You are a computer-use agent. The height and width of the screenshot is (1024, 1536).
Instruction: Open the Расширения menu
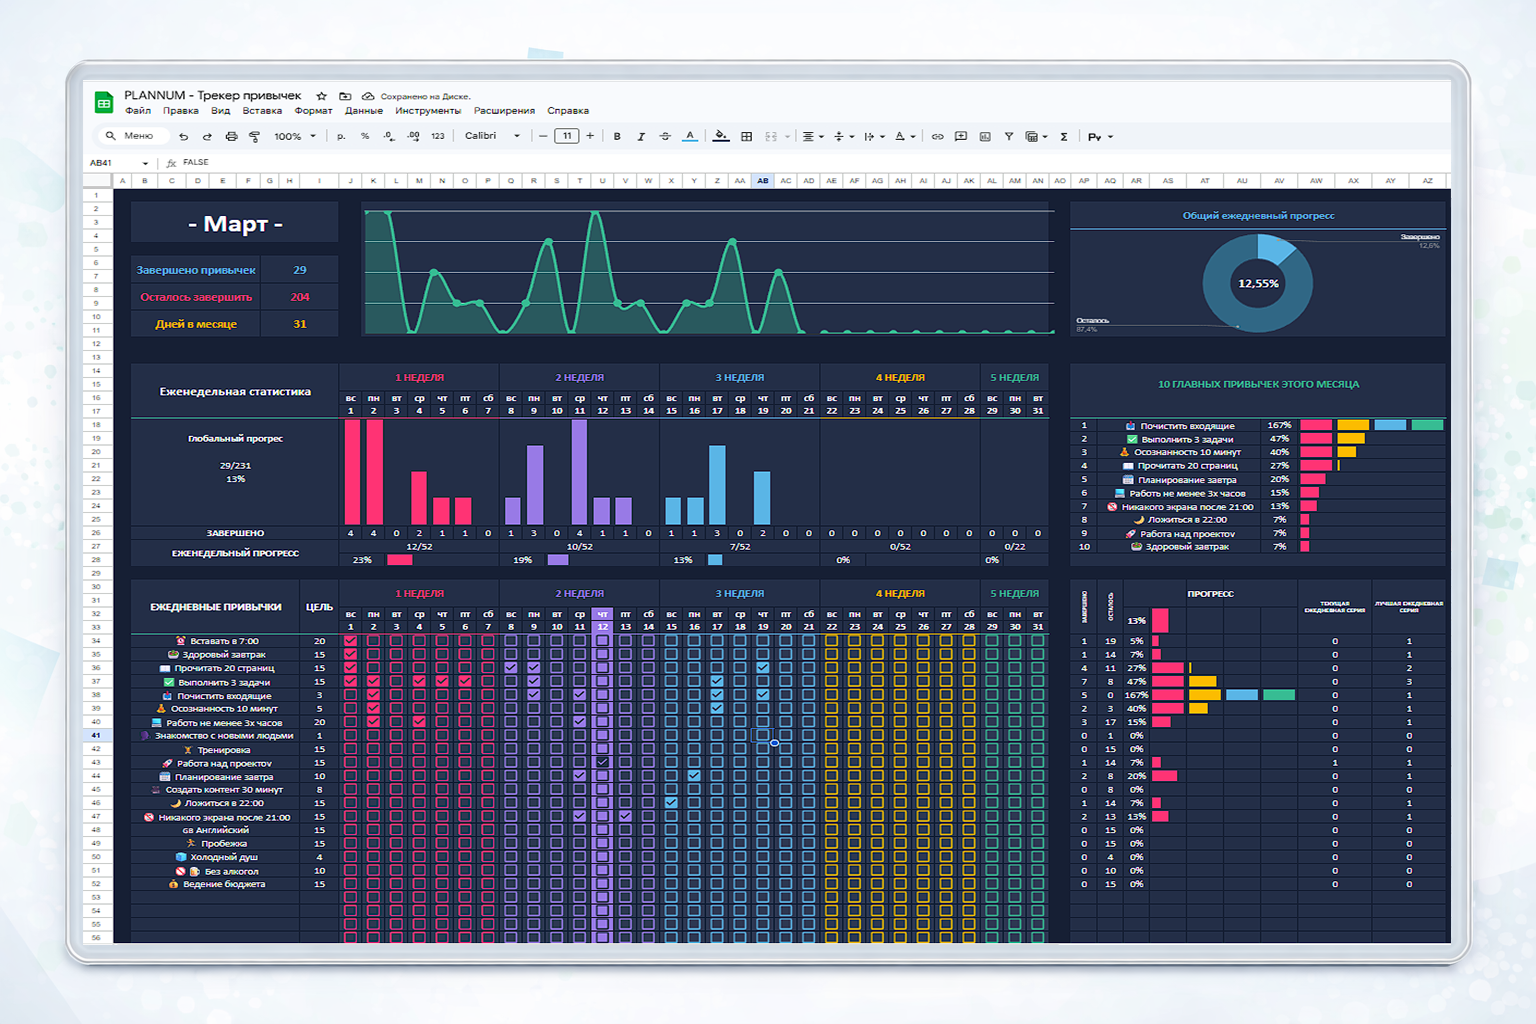(504, 111)
